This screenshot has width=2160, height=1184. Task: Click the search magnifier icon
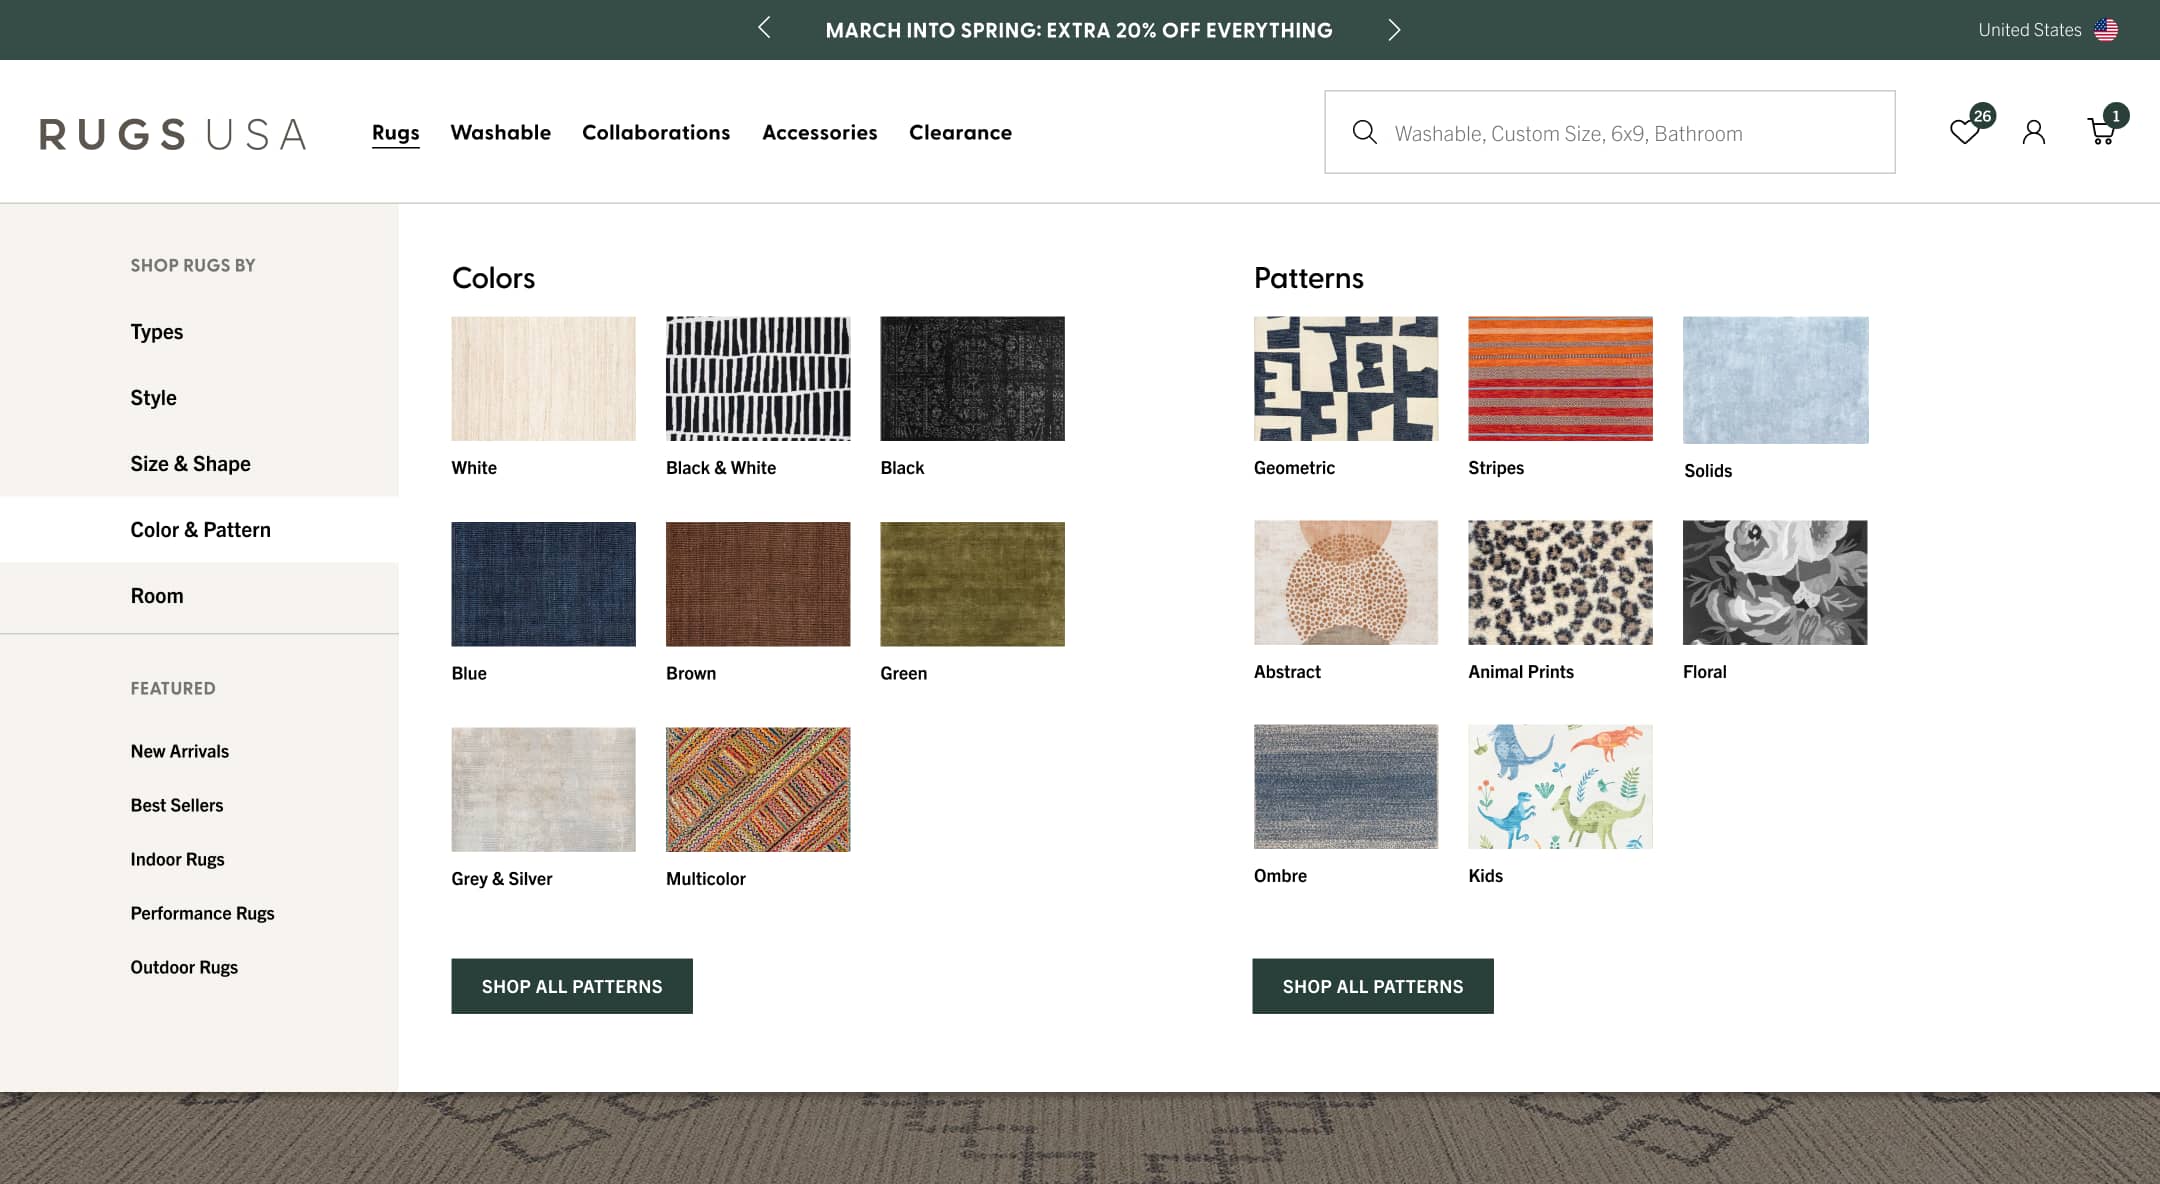[x=1365, y=132]
